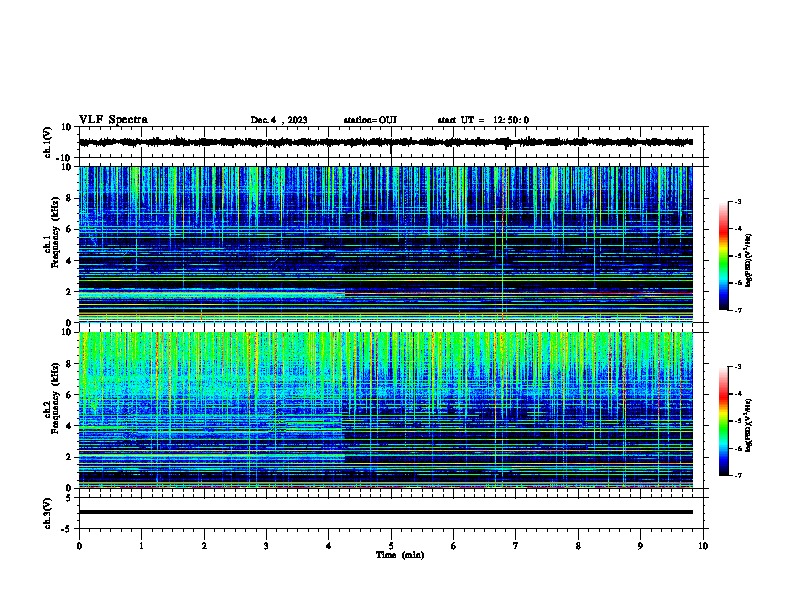The image size is (792, 612).
Task: Click the "9" tick on the time axis
Action: pyautogui.click(x=640, y=546)
